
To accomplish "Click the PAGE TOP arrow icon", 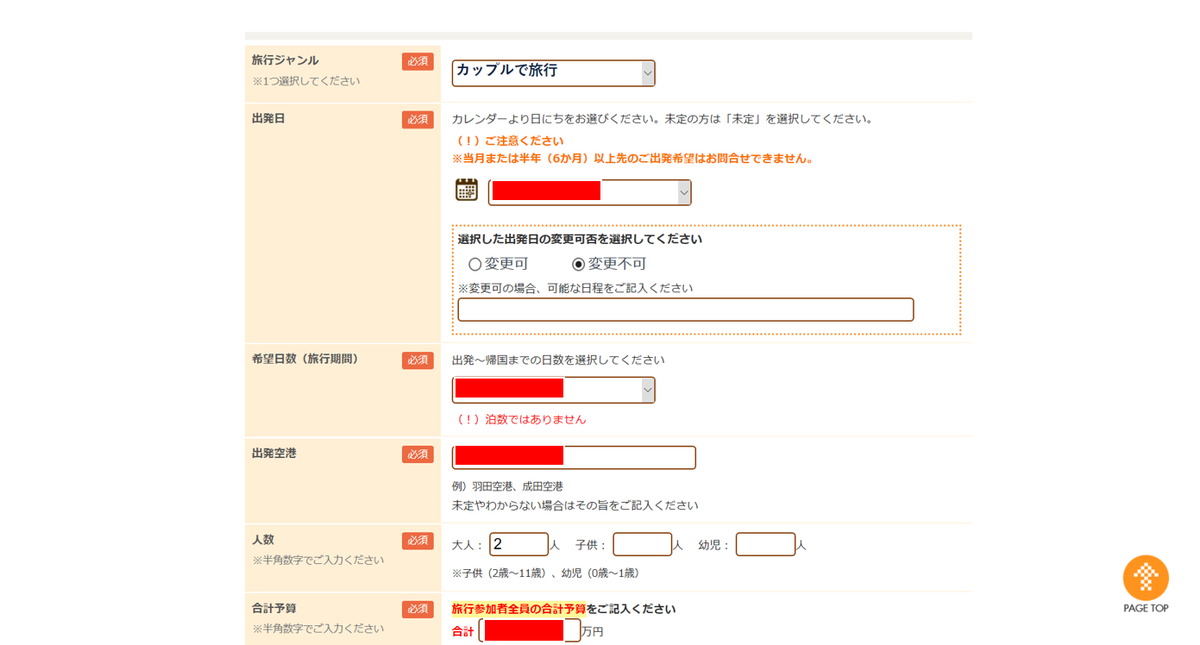I will [1146, 578].
